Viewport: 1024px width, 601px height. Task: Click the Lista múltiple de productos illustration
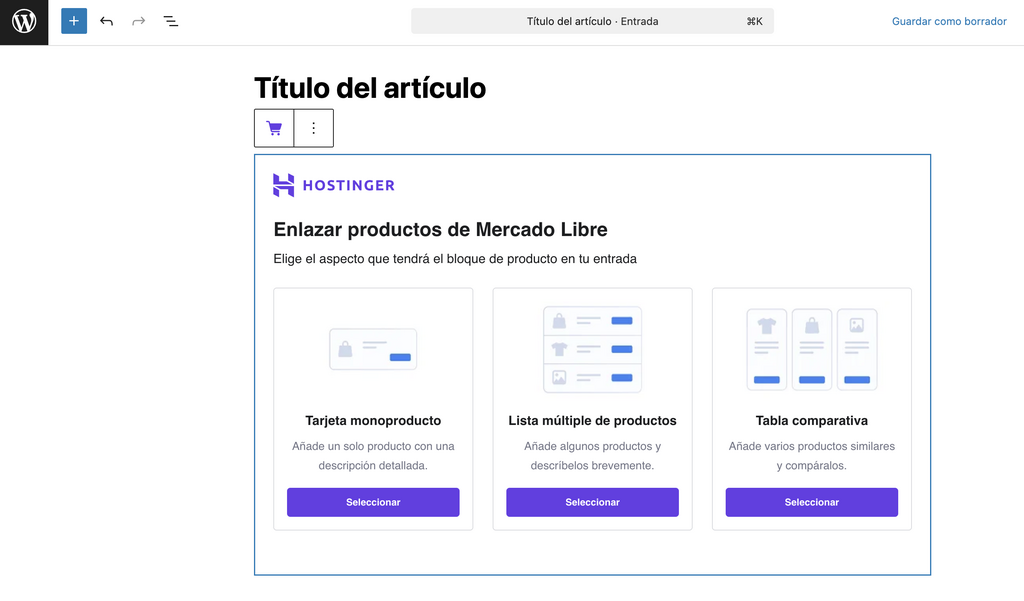coord(592,349)
